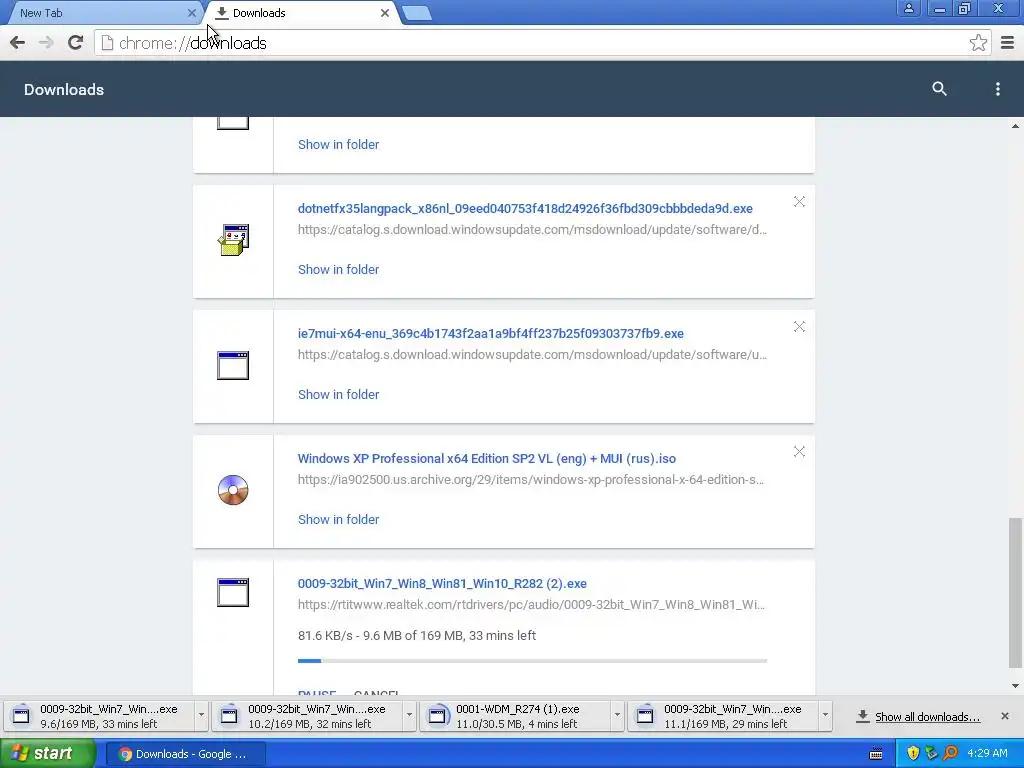Show in folder for ie7mui-x64-enu file

[338, 394]
